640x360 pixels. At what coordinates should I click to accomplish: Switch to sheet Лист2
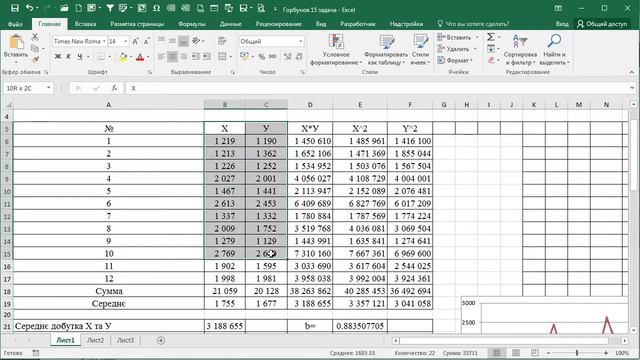96,340
